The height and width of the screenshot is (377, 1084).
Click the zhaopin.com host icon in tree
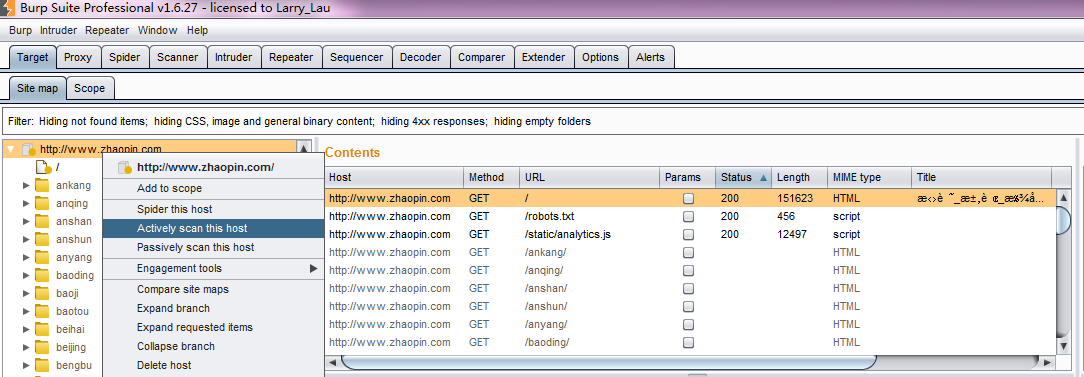(29, 149)
